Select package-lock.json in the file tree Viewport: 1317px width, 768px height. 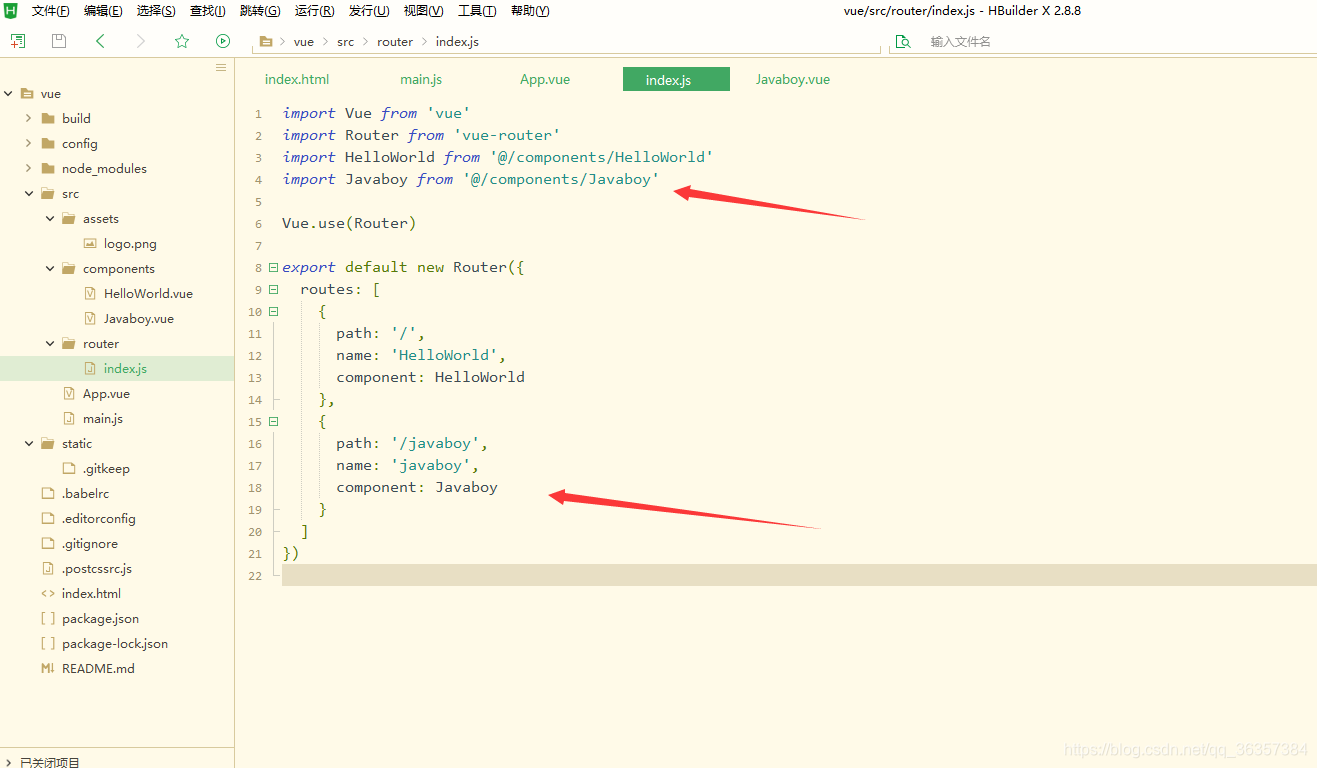pyautogui.click(x=115, y=643)
